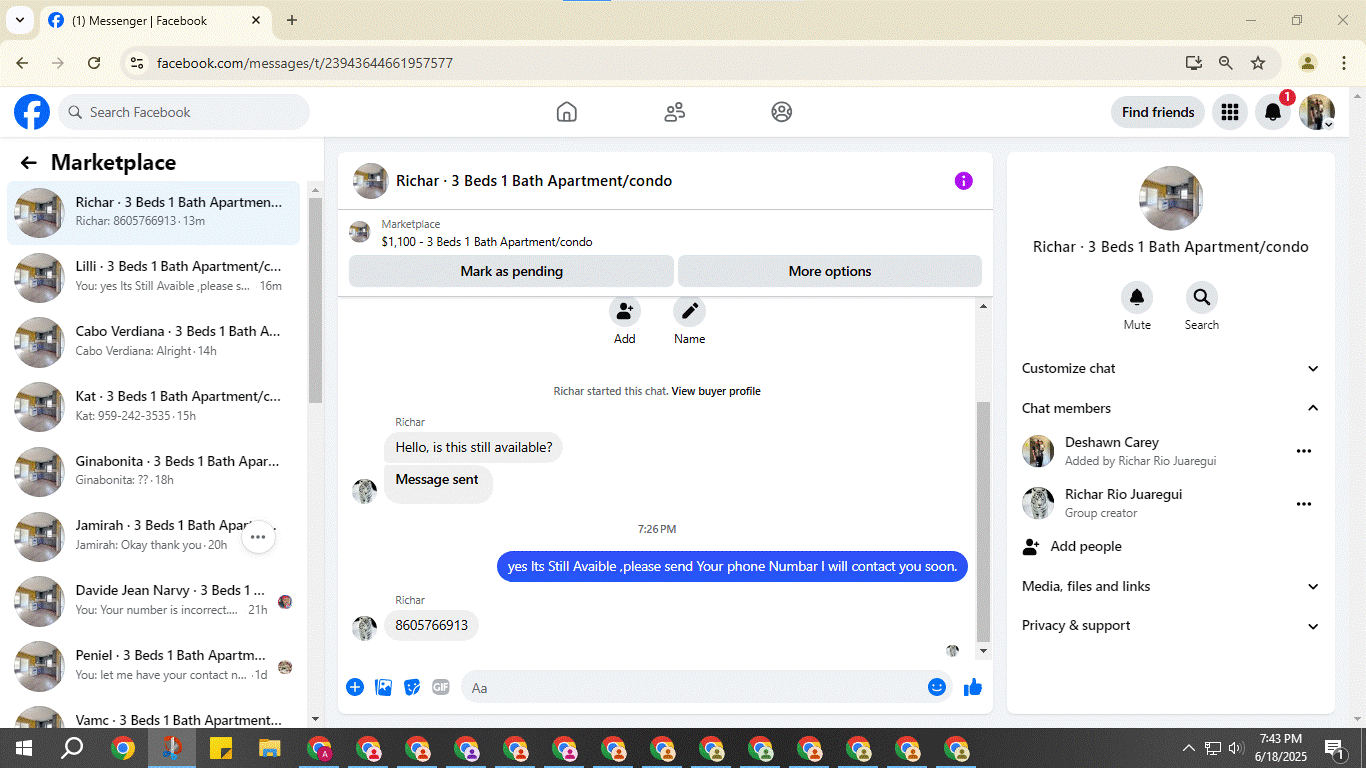Click the Add member icon in chat
This screenshot has width=1366, height=768.
(x=625, y=311)
